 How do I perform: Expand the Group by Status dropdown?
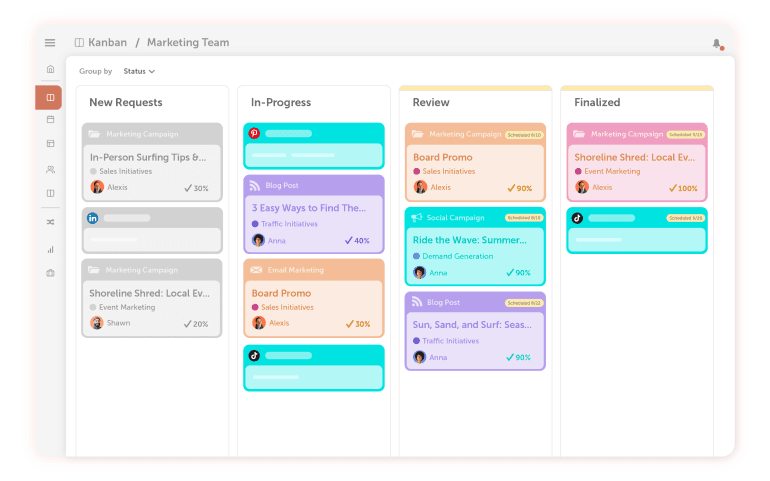139,72
